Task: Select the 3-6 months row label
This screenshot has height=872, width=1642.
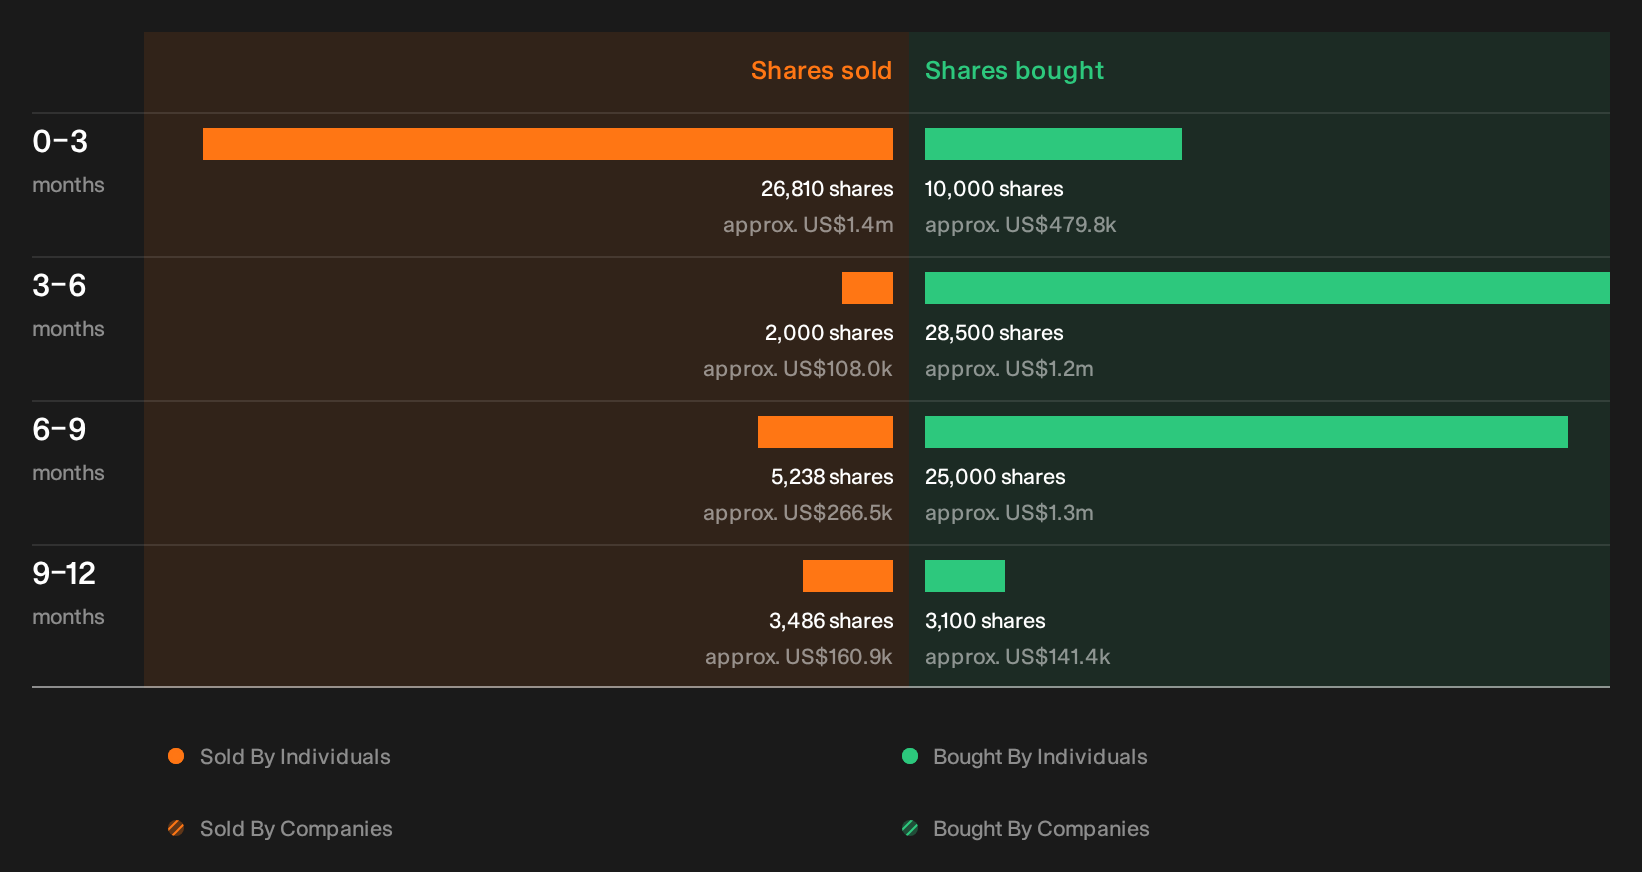Action: coord(68,305)
